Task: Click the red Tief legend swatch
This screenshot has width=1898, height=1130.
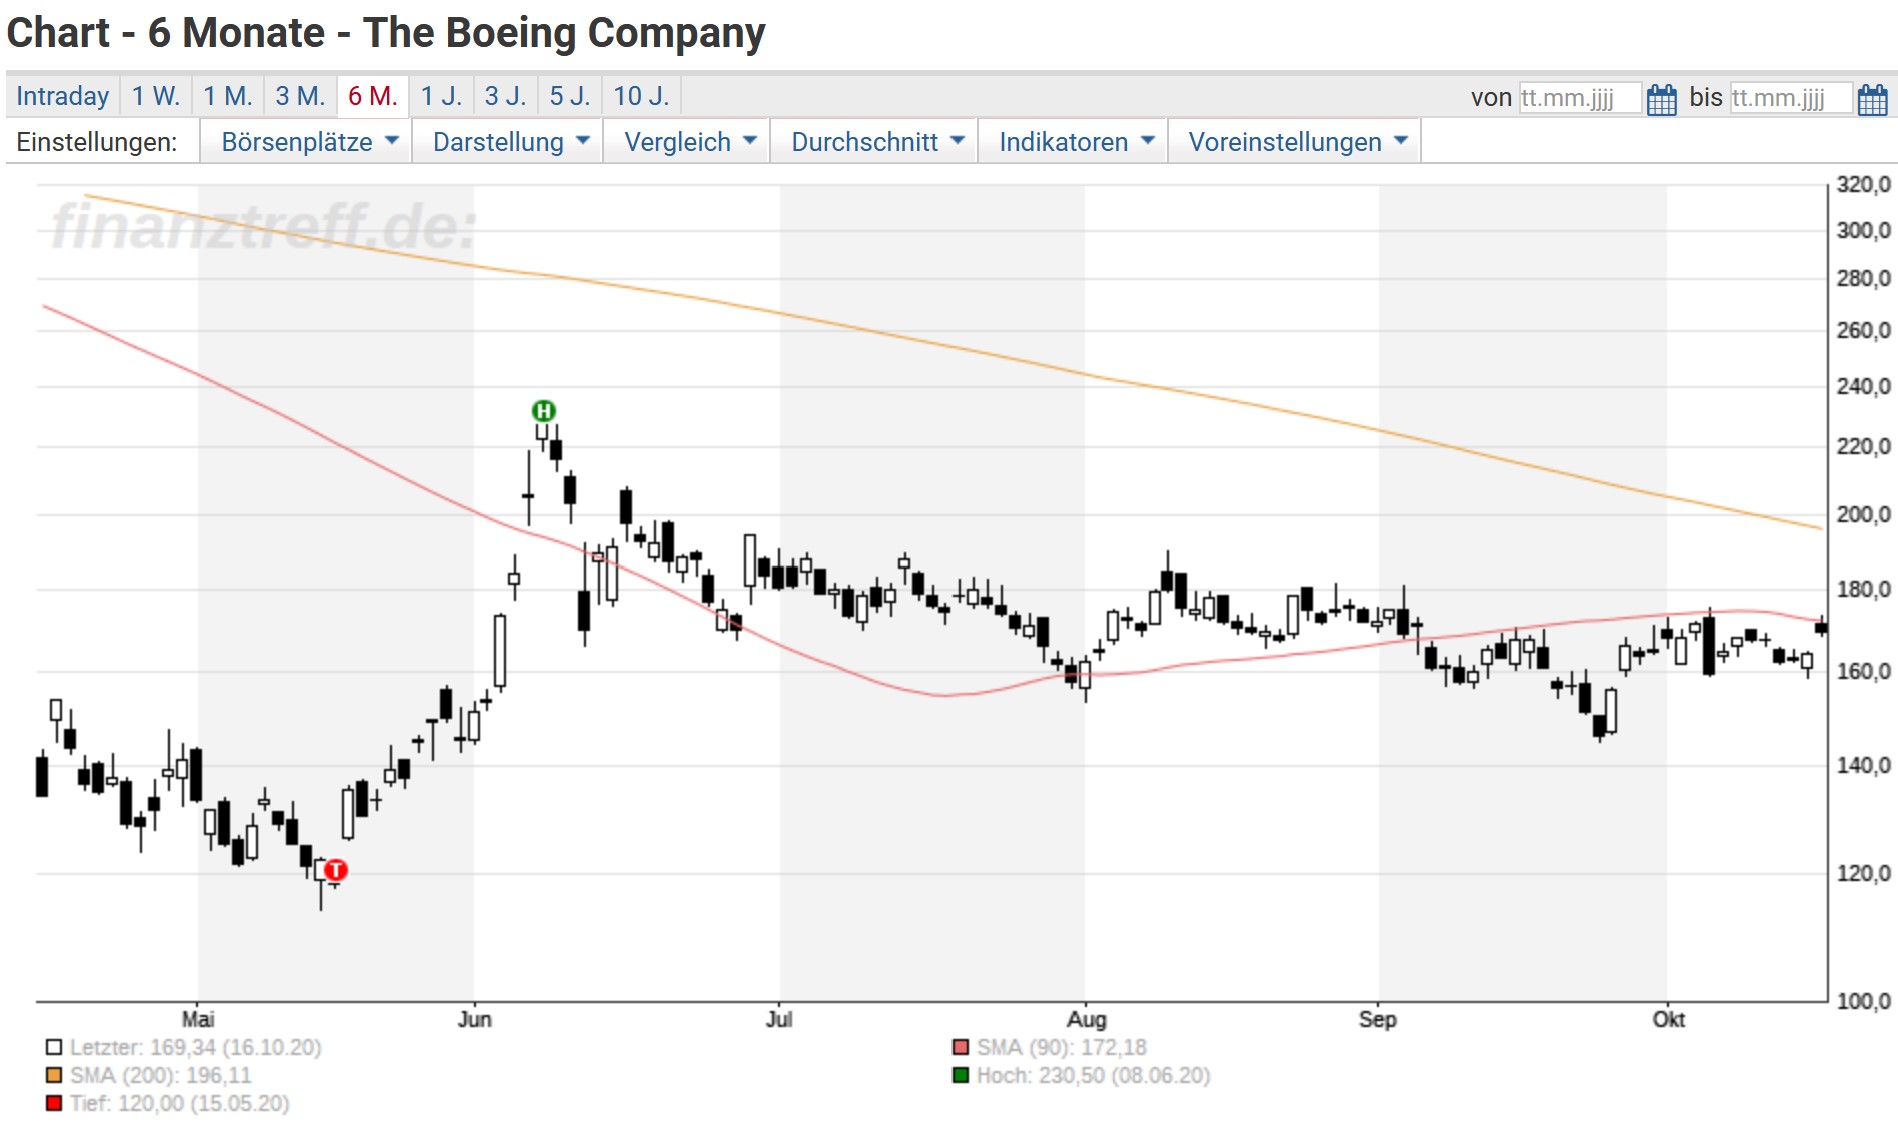Action: coord(54,1103)
